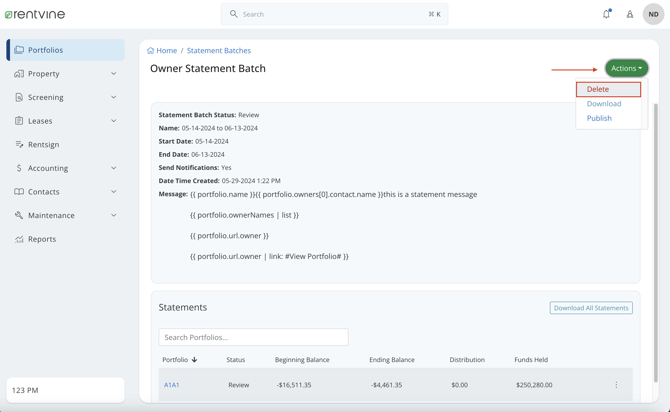This screenshot has width=670, height=412.
Task: Choose Download from the Actions menu
Action: pyautogui.click(x=604, y=103)
